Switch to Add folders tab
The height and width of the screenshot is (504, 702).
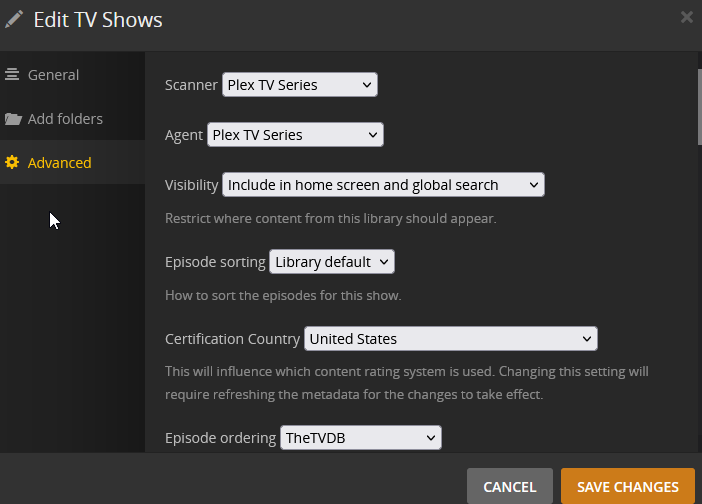72,119
